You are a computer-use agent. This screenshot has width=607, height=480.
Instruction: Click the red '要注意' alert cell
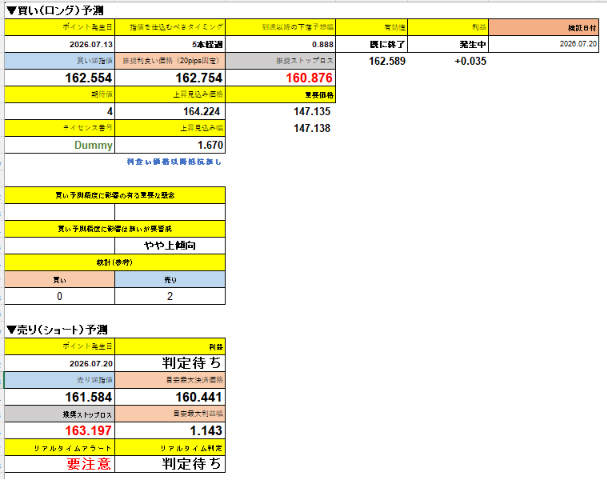click(60, 464)
